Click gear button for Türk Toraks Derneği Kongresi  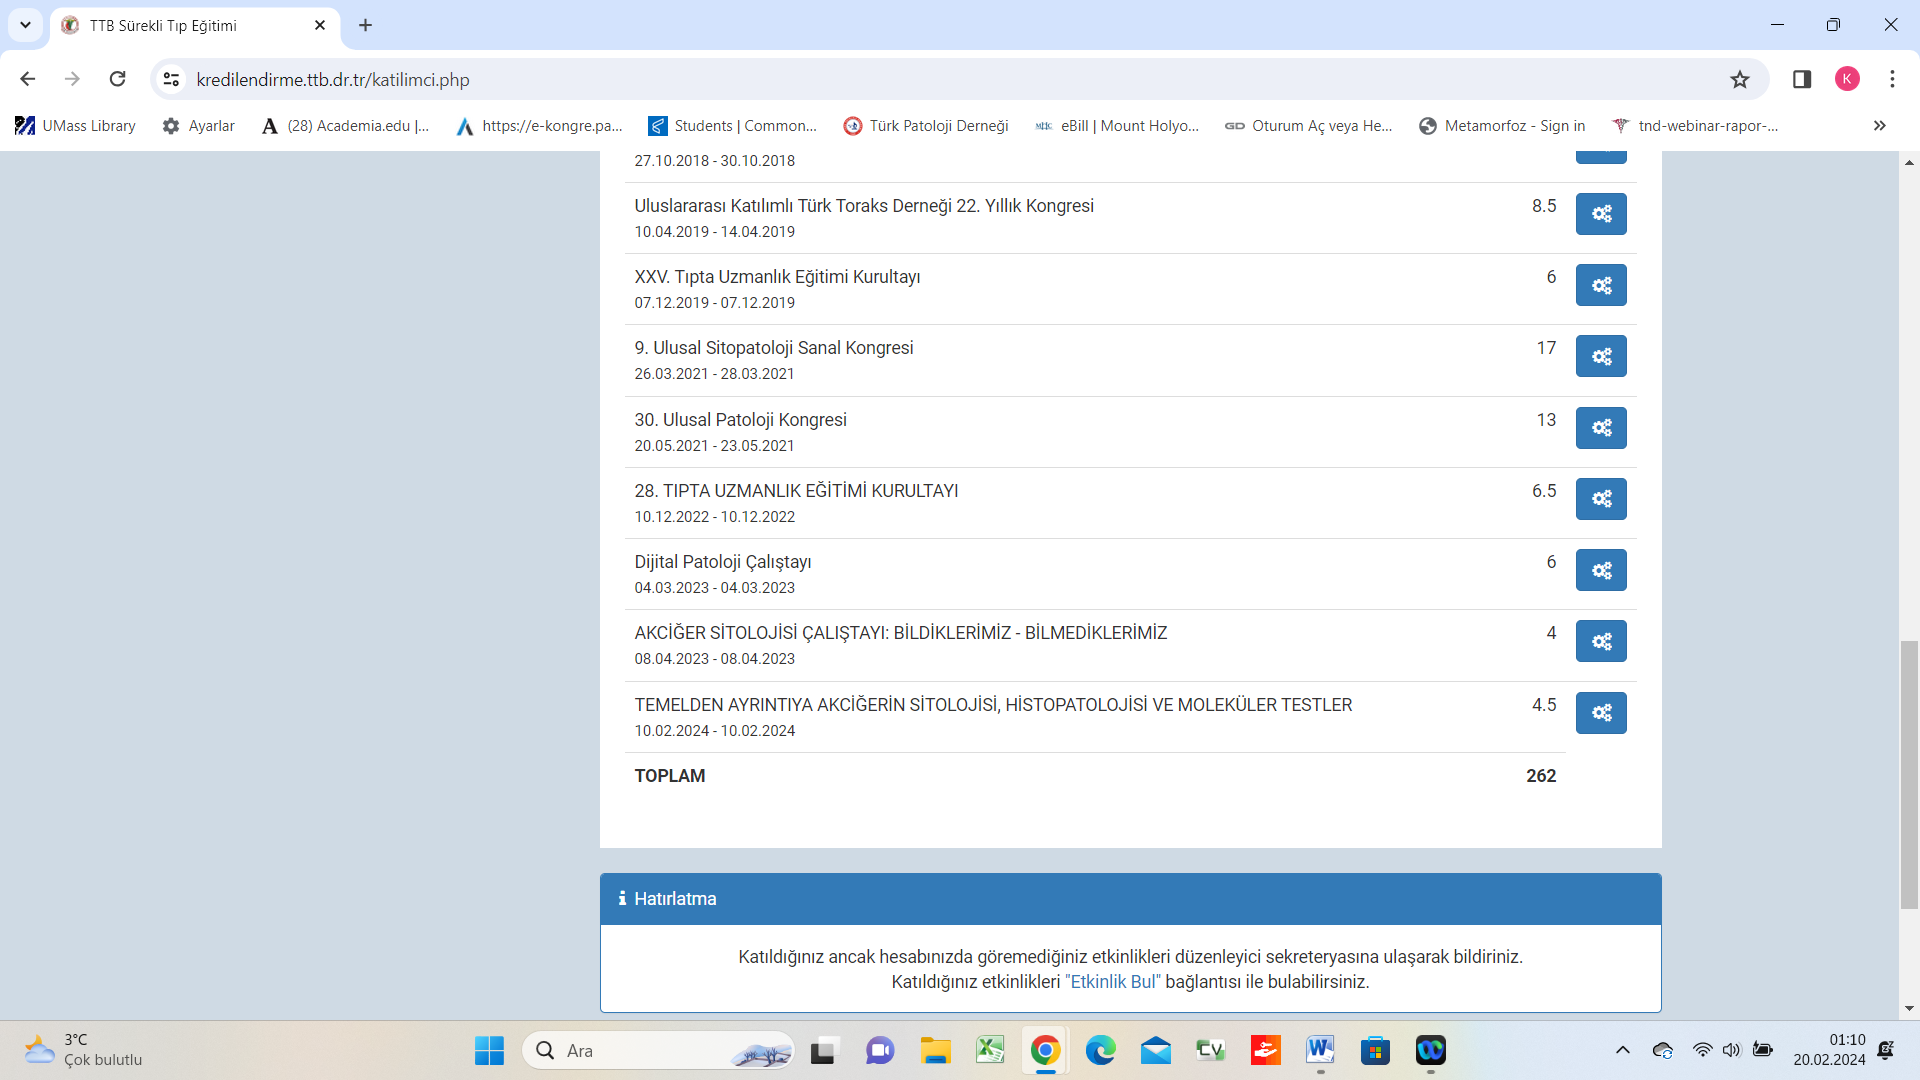click(x=1601, y=214)
